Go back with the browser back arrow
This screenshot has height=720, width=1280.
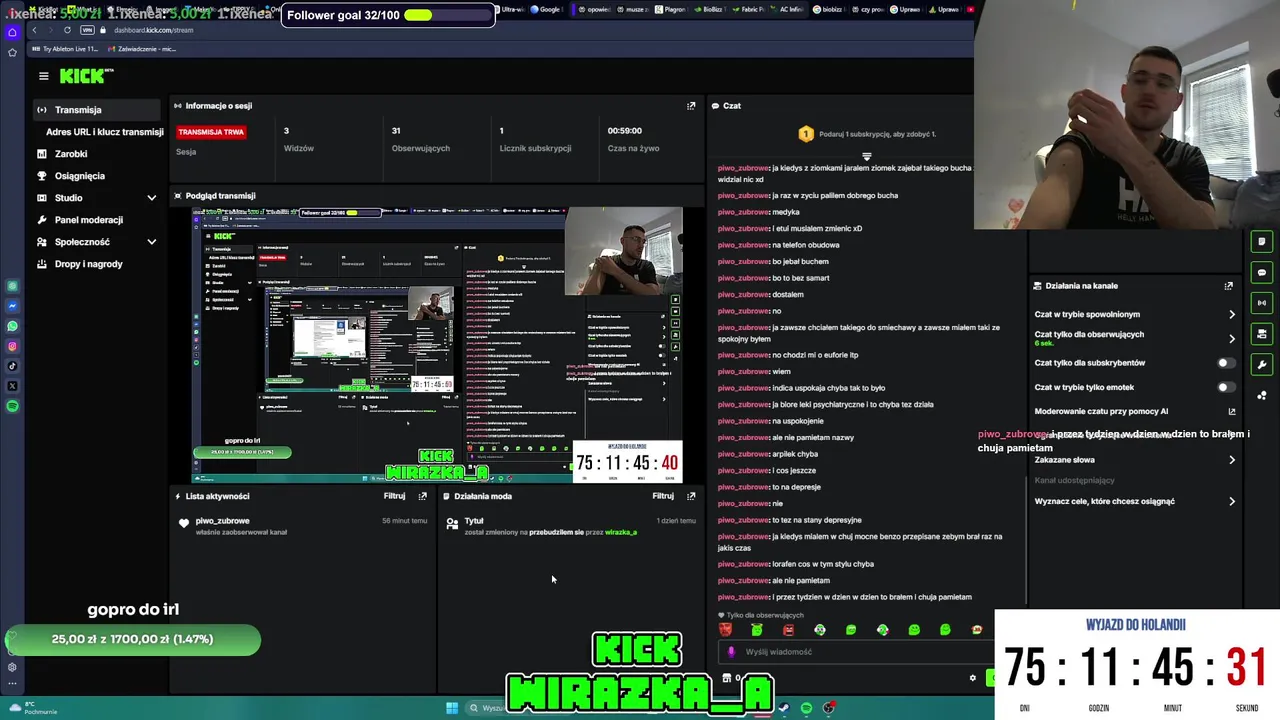[x=34, y=30]
